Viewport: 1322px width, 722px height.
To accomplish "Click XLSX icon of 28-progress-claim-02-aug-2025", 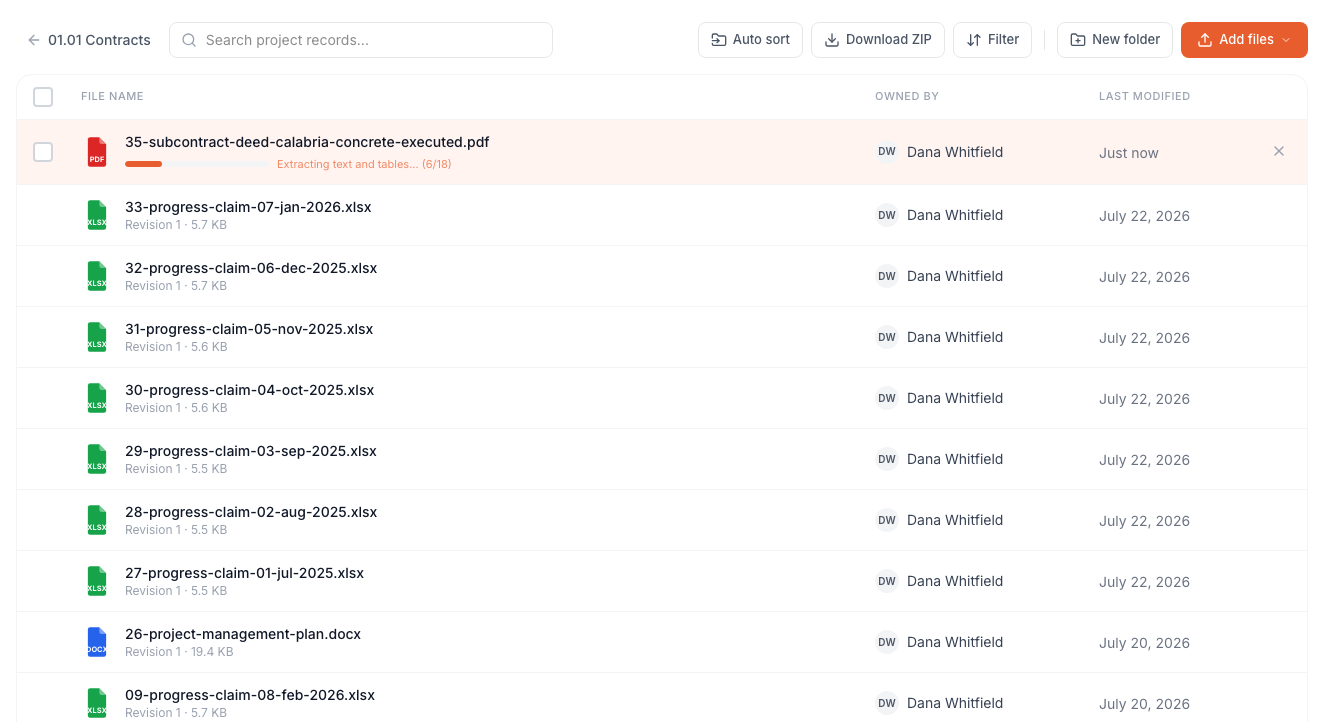I will coord(97,520).
